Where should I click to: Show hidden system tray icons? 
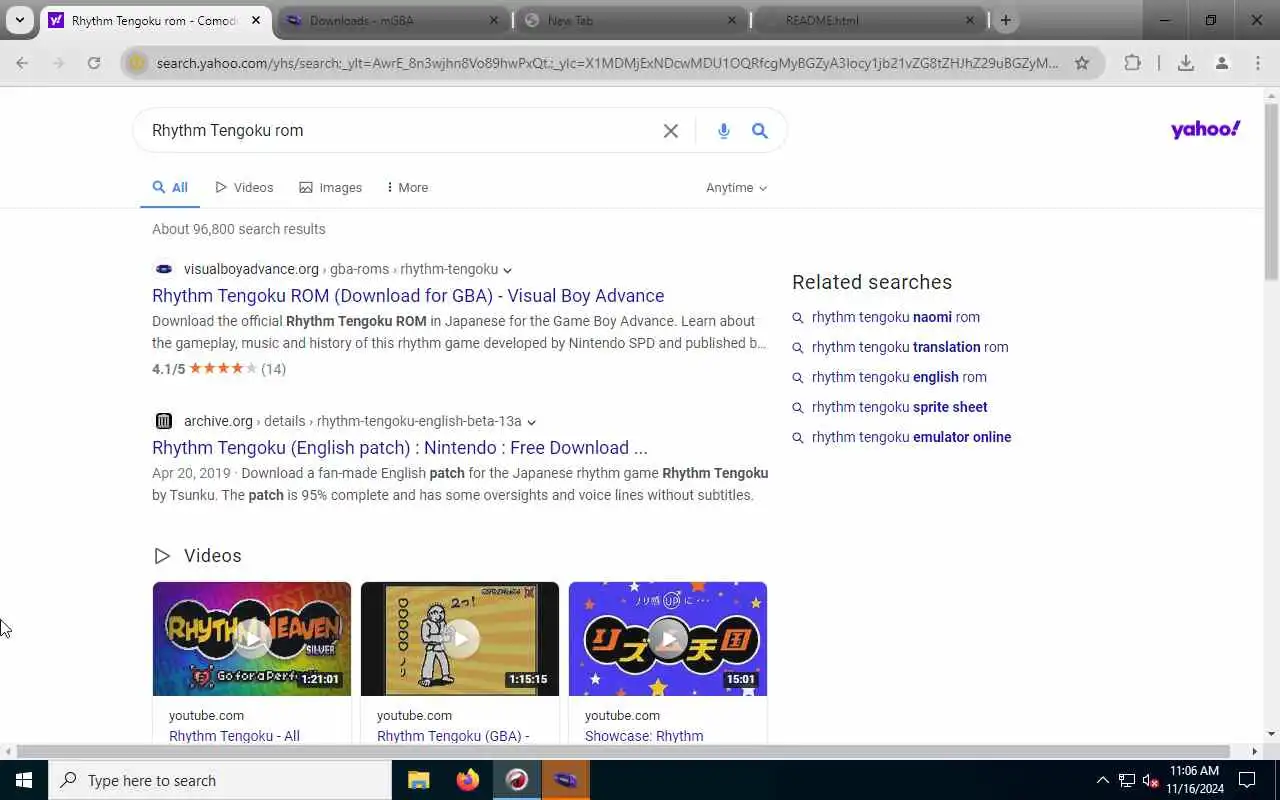pos(1103,780)
